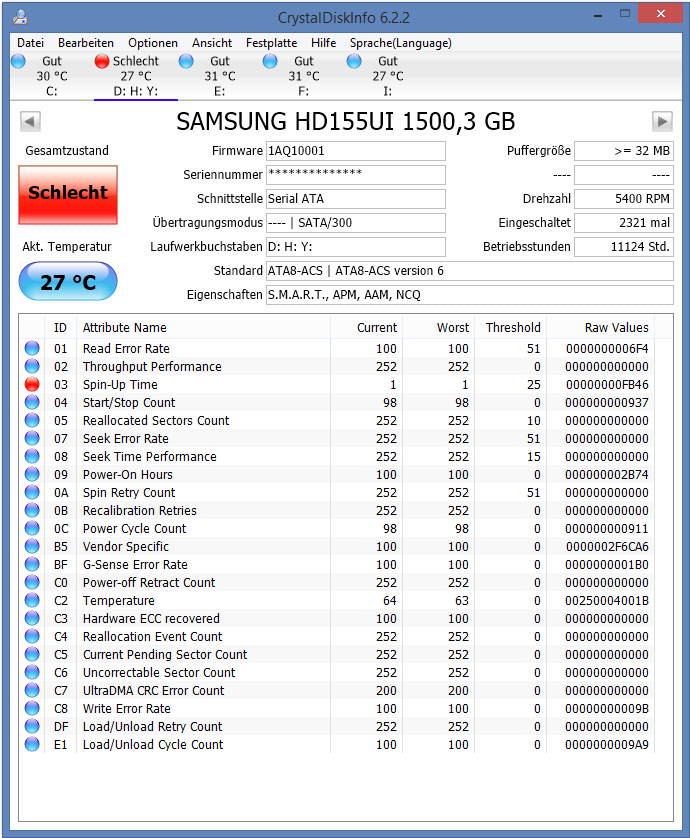Select the Load/Unload Cycle Count row text

153,744
